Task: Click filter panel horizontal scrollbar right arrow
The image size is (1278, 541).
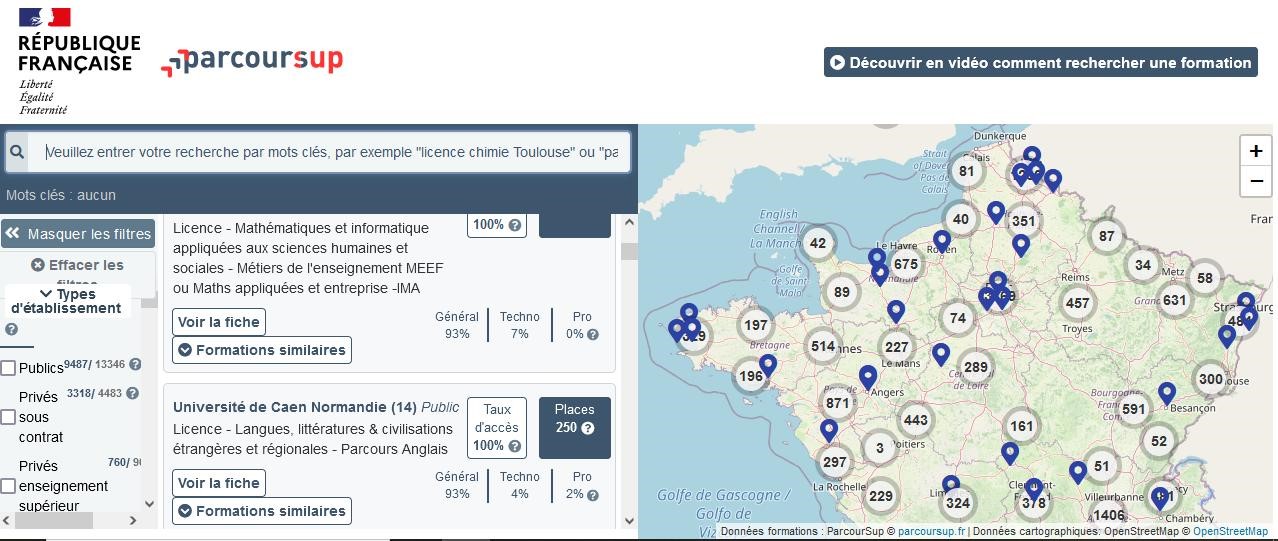Action: tap(135, 520)
